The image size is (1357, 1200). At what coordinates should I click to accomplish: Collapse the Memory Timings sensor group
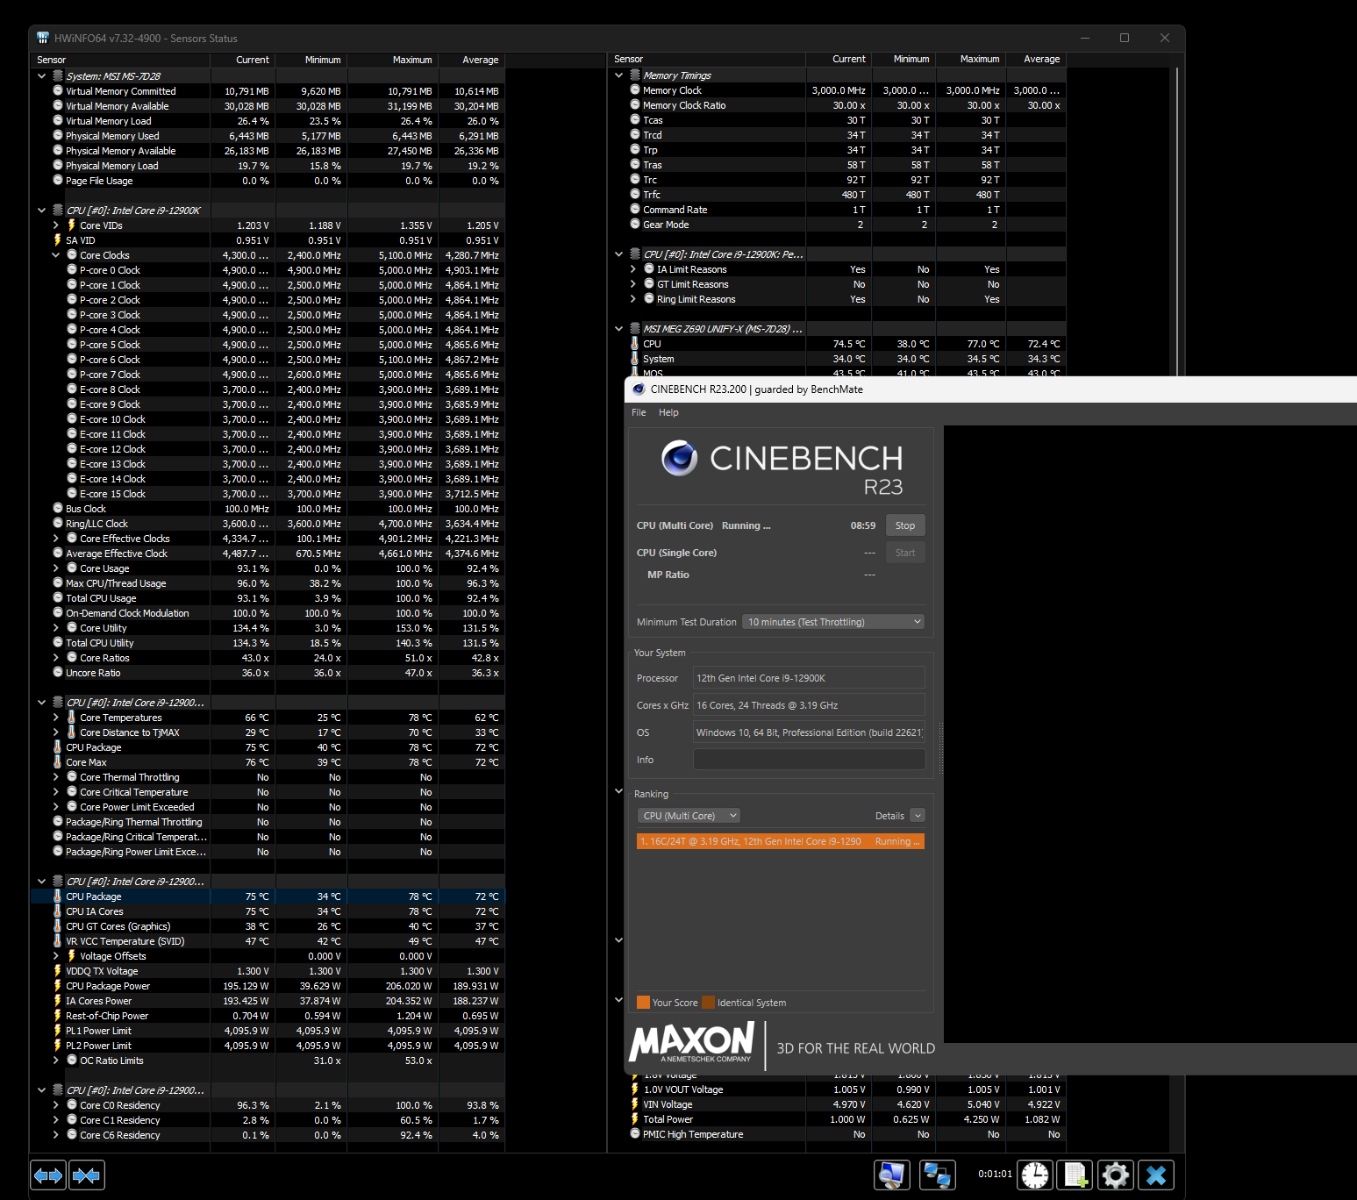pos(619,75)
